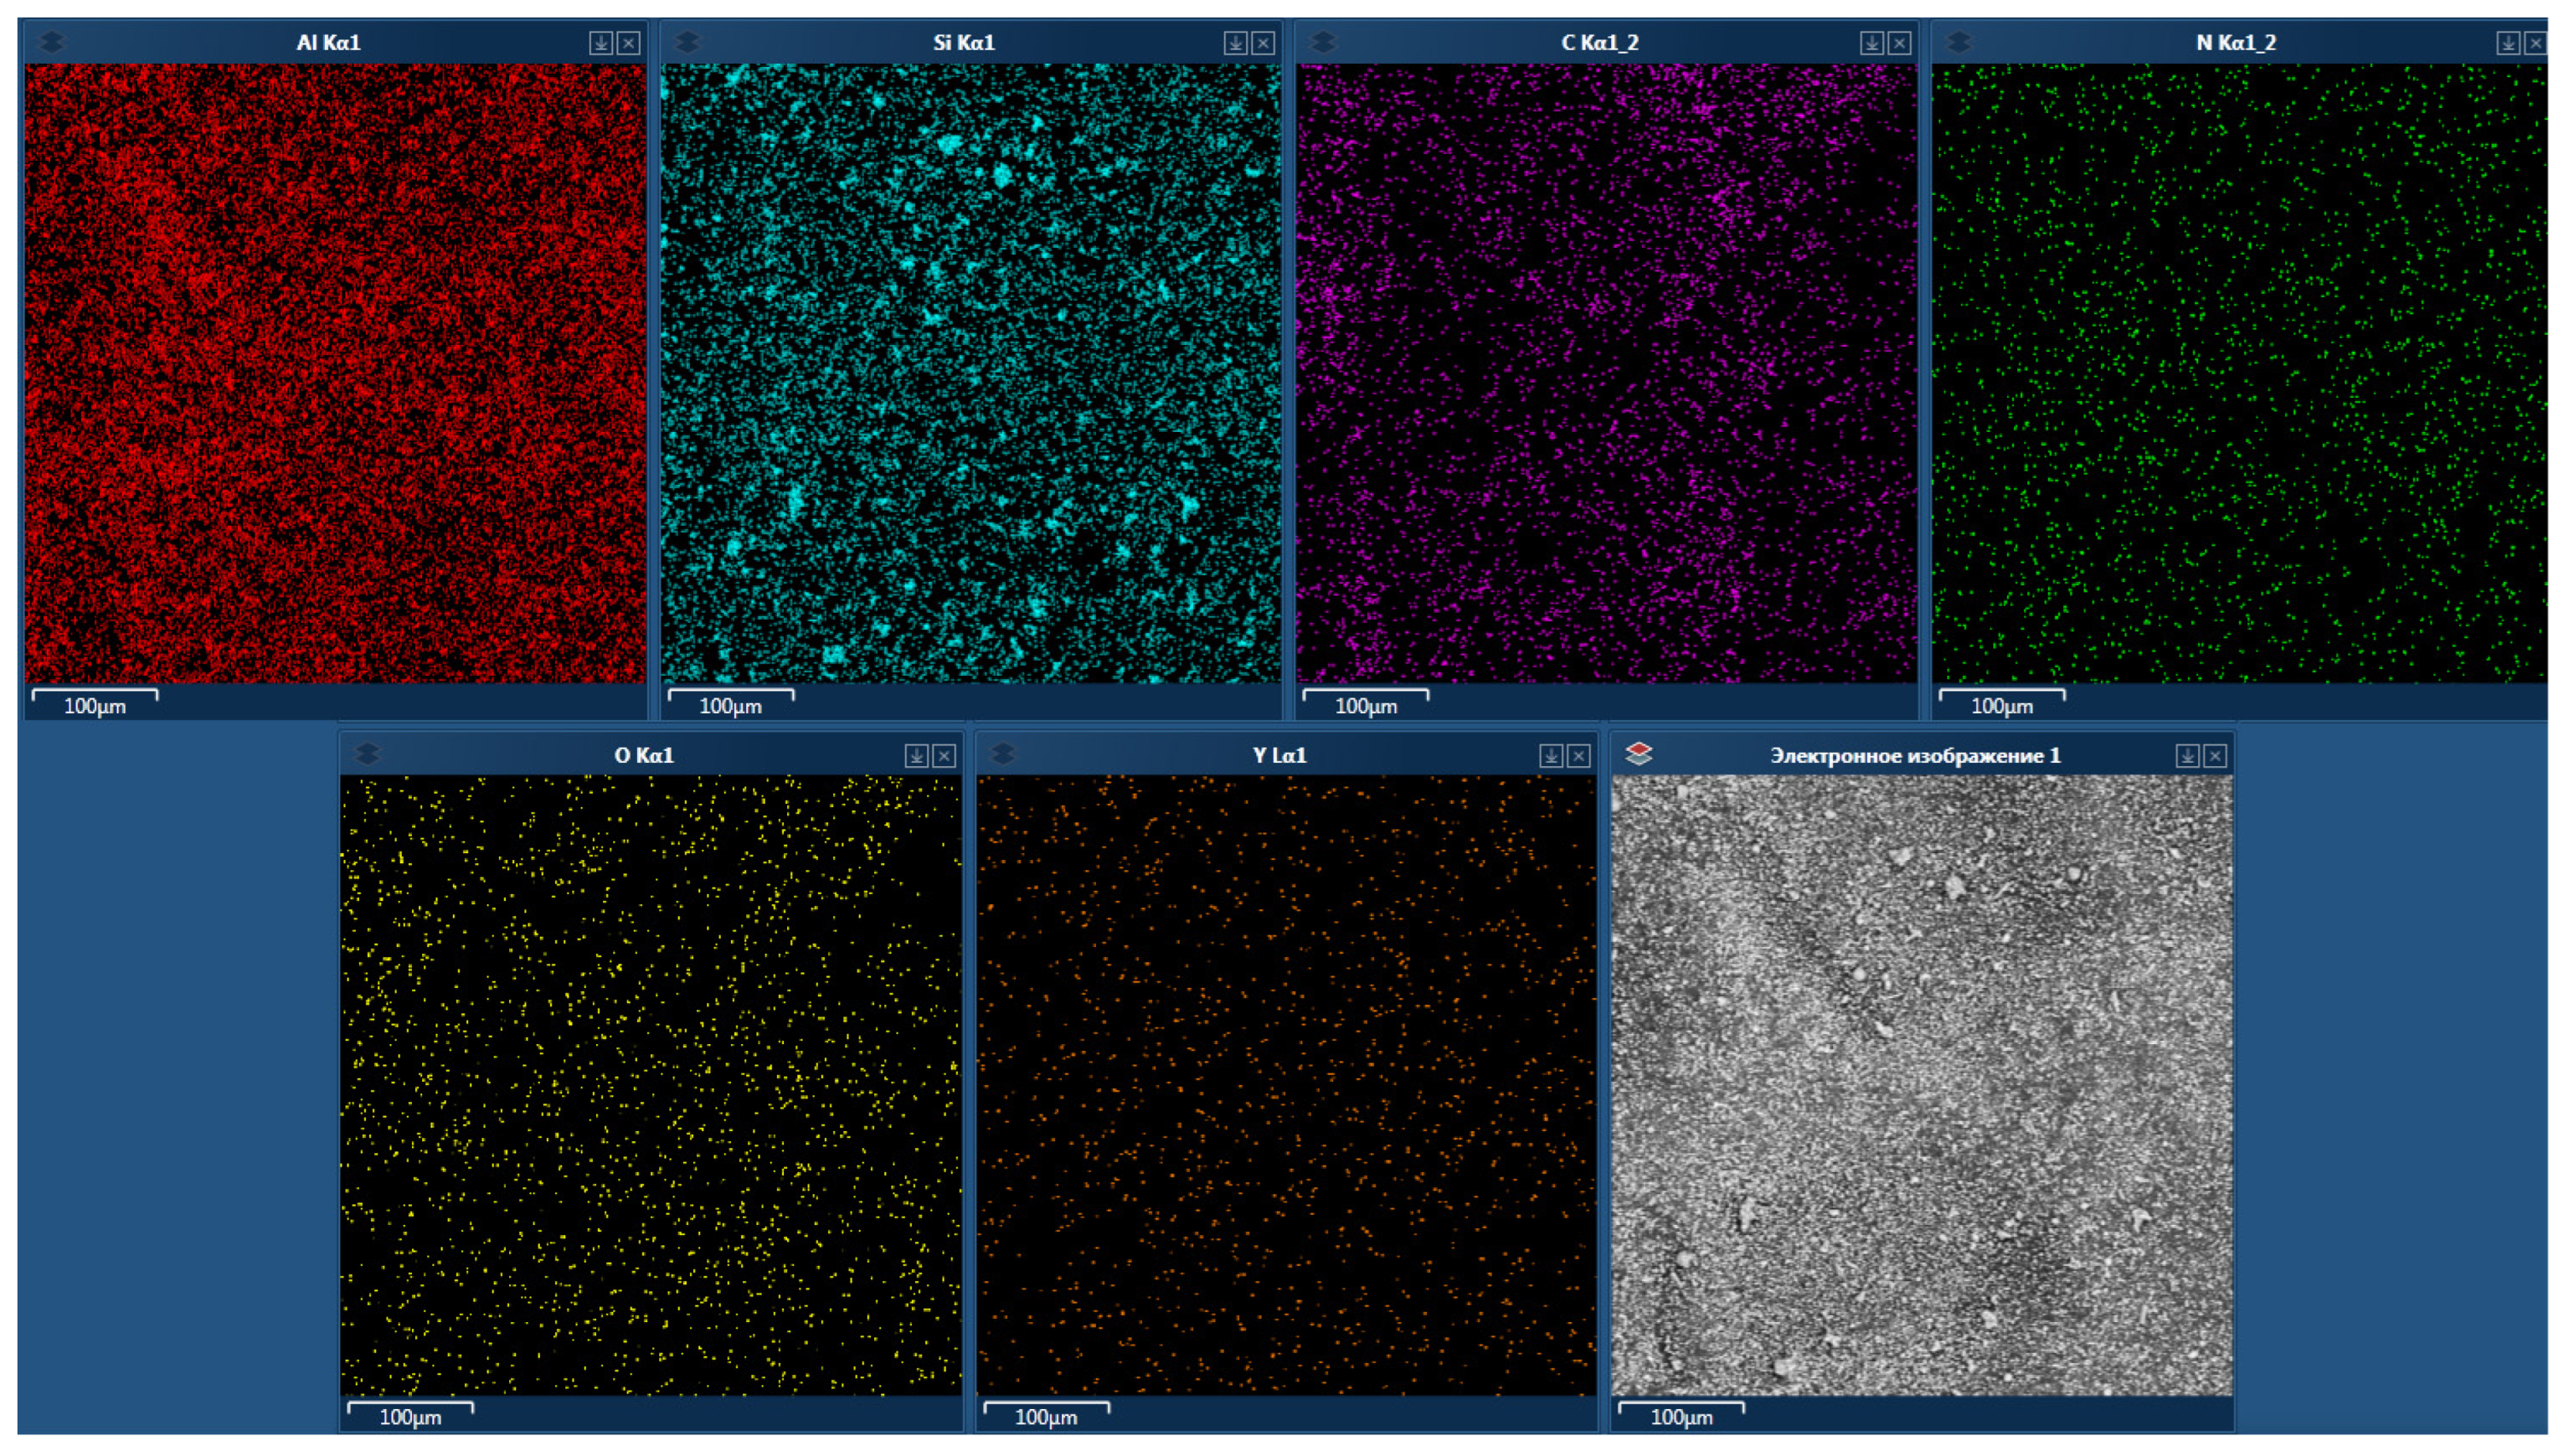Click the layers icon on Si Kα1 panel
This screenshot has height=1456, width=2563.
click(x=687, y=42)
